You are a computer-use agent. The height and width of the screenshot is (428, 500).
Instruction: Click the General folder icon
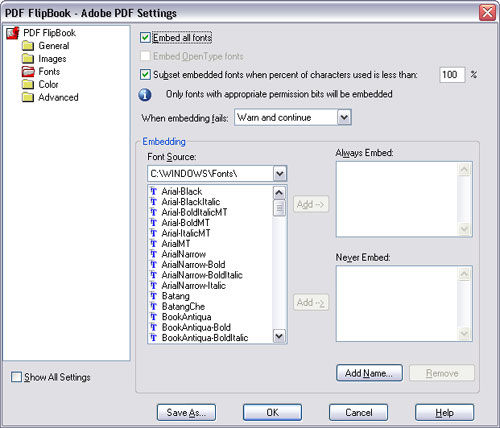(x=28, y=46)
